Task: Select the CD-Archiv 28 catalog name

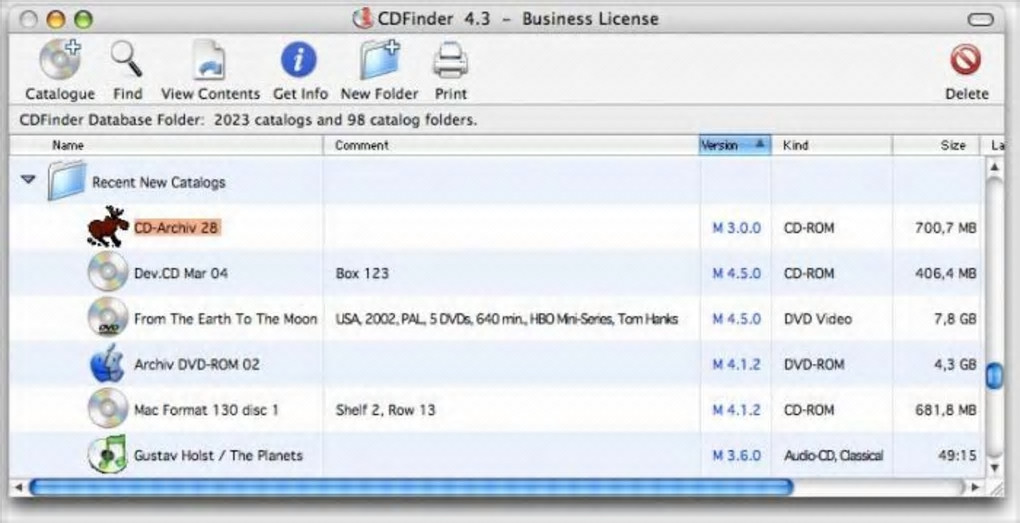Action: click(177, 228)
